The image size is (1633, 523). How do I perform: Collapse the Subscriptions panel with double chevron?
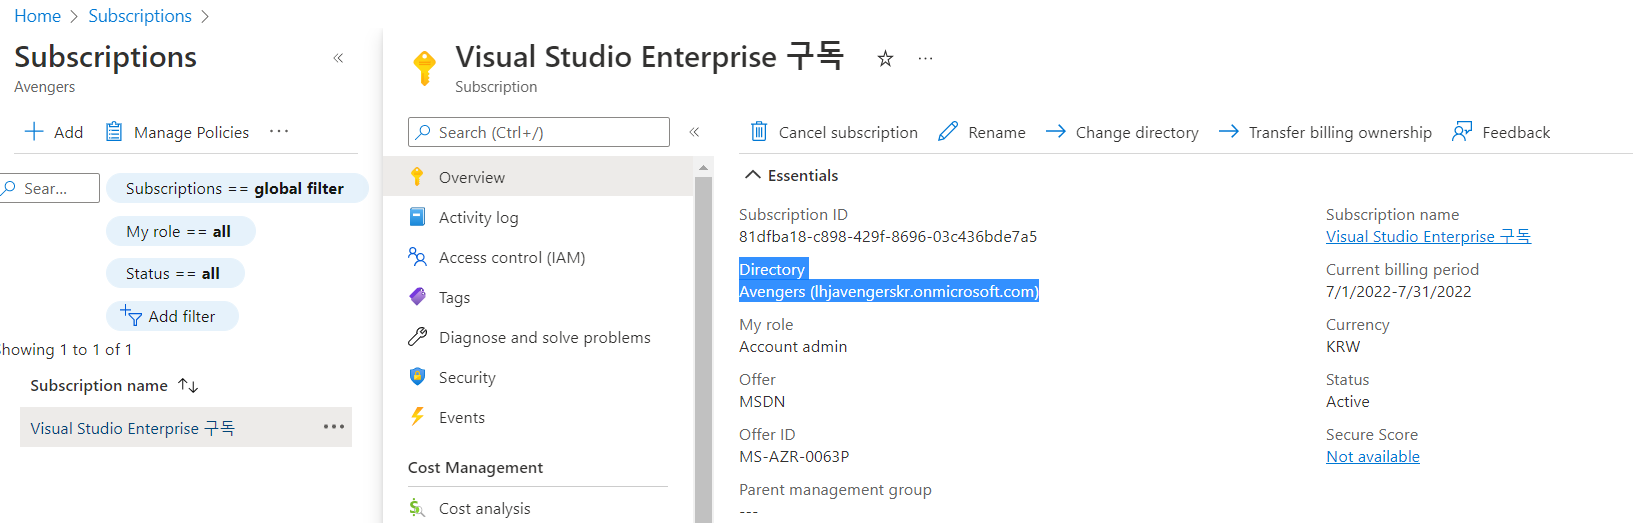[x=338, y=58]
